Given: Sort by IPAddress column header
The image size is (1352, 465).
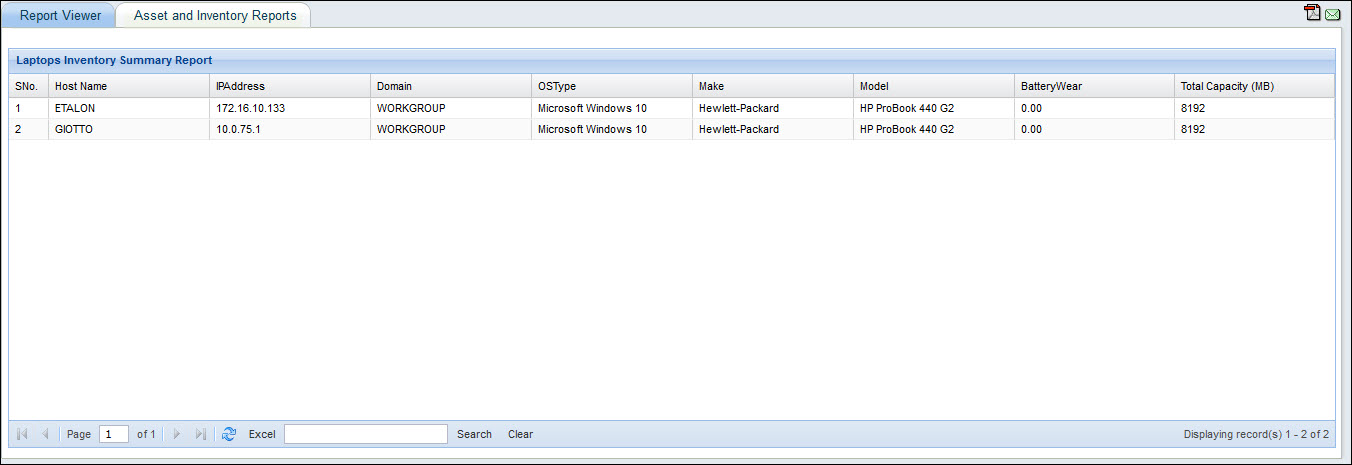Looking at the screenshot, I should (x=240, y=86).
